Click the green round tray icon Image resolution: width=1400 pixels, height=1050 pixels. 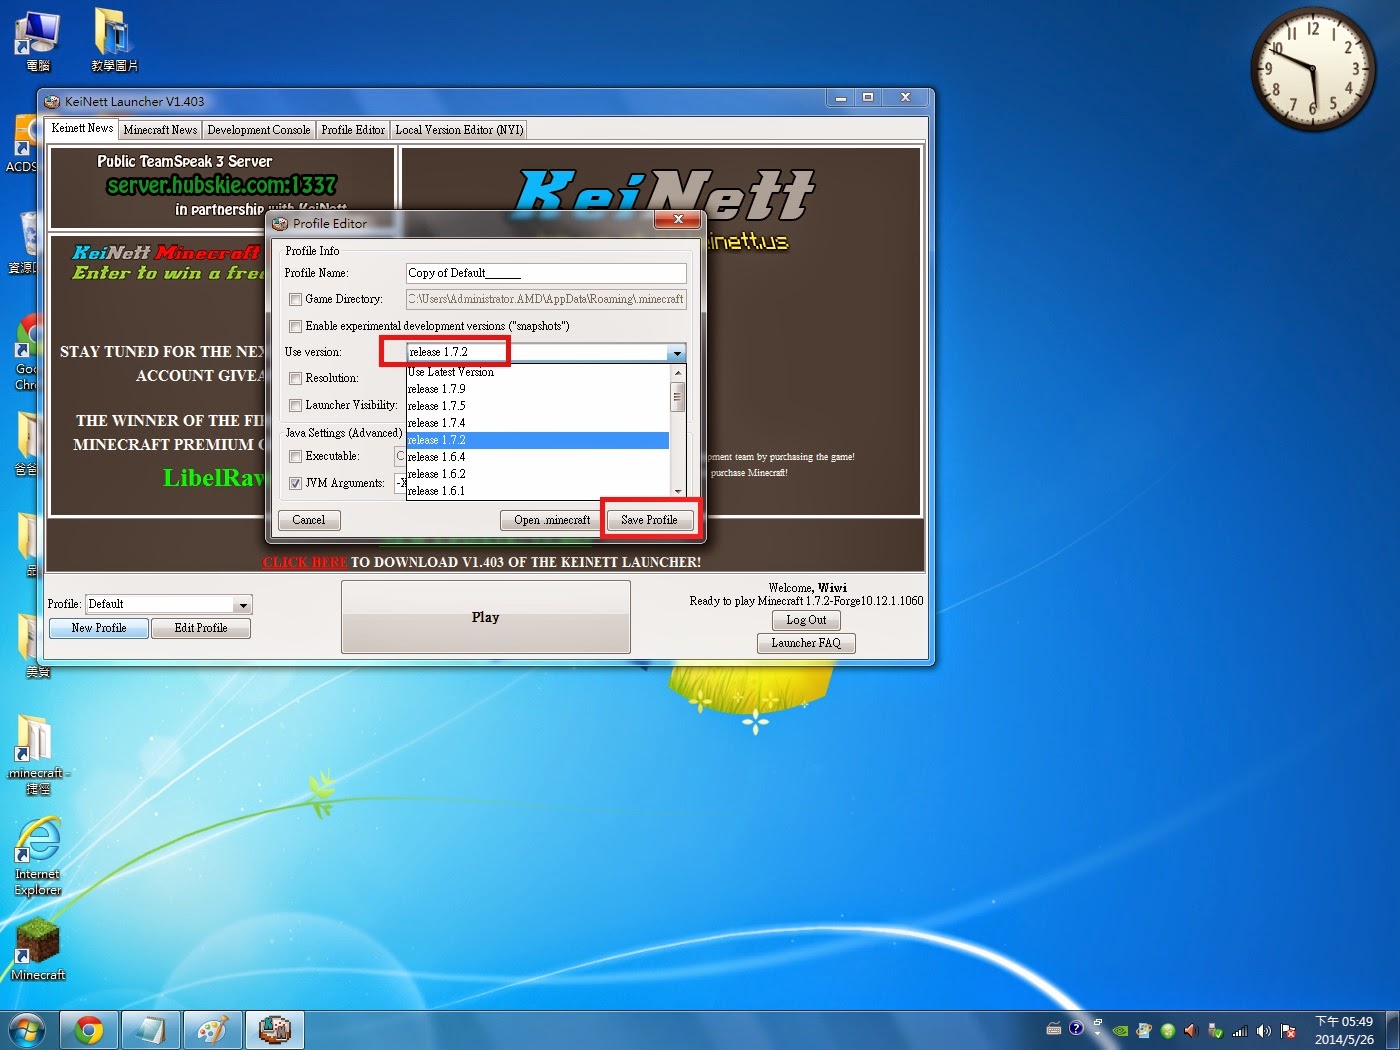click(1167, 1030)
